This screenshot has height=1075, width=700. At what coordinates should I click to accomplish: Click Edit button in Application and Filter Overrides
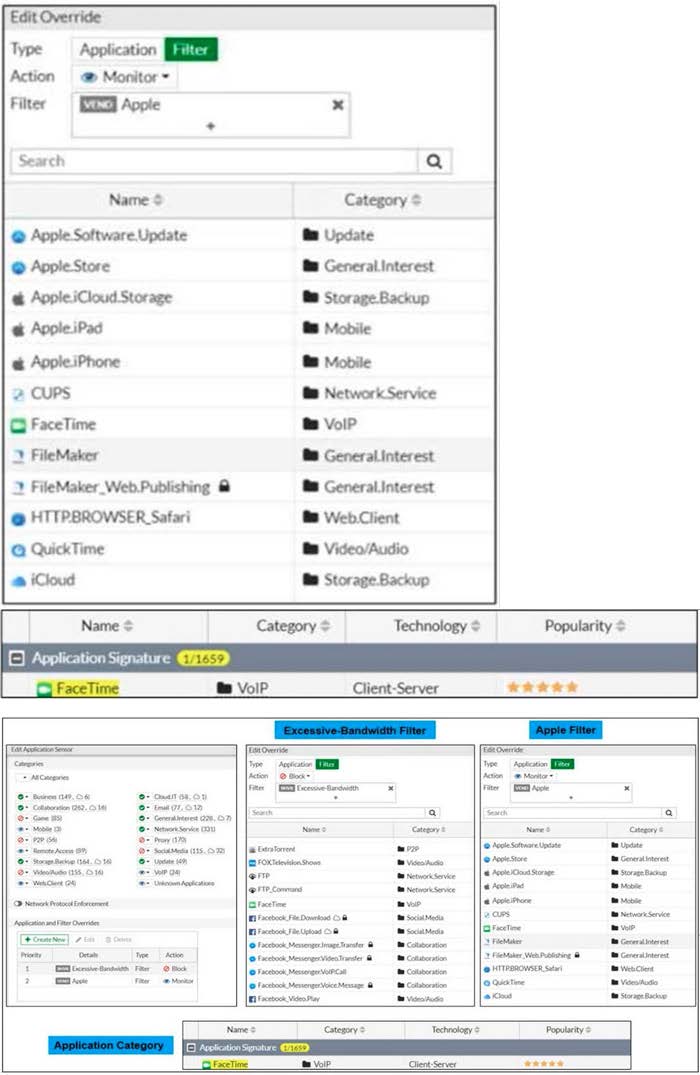tap(85, 939)
